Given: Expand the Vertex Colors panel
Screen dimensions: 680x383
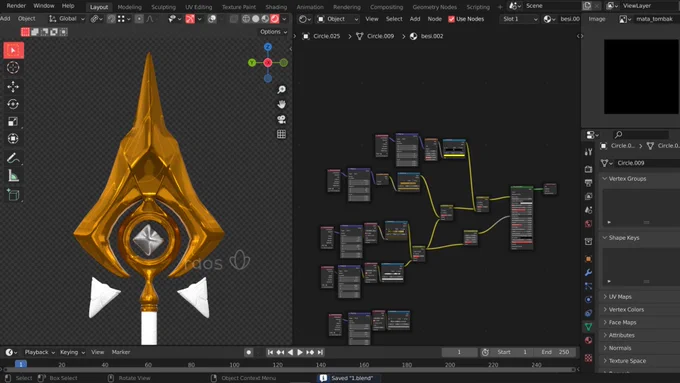Looking at the screenshot, I should (626, 310).
